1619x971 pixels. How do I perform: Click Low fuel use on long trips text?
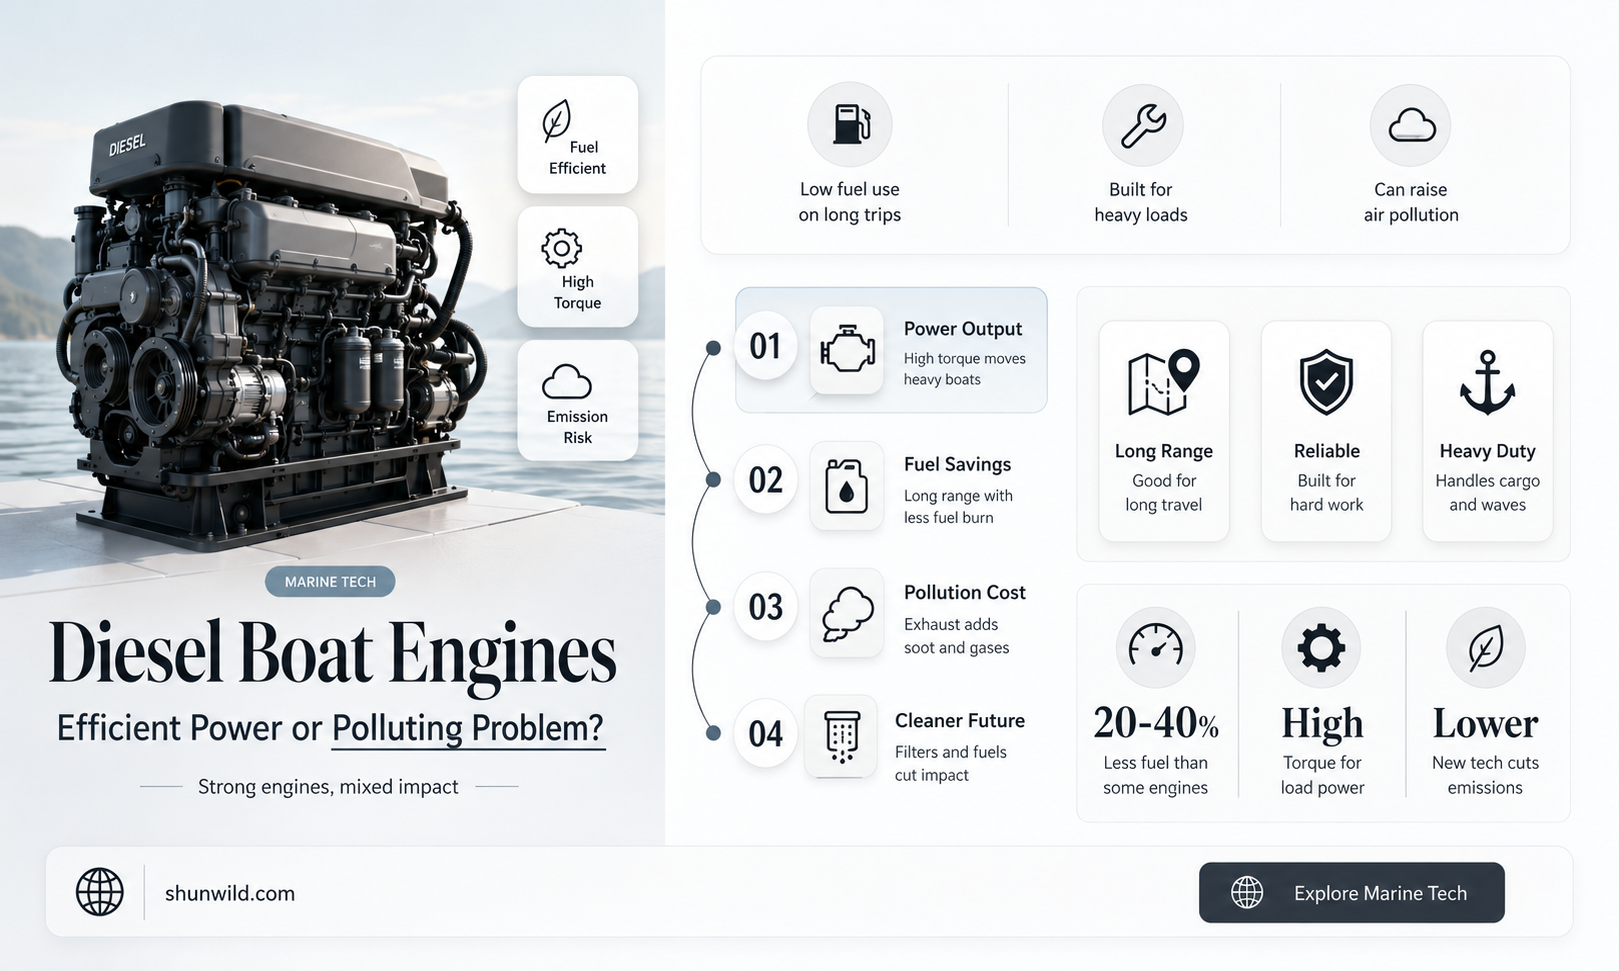tap(850, 202)
